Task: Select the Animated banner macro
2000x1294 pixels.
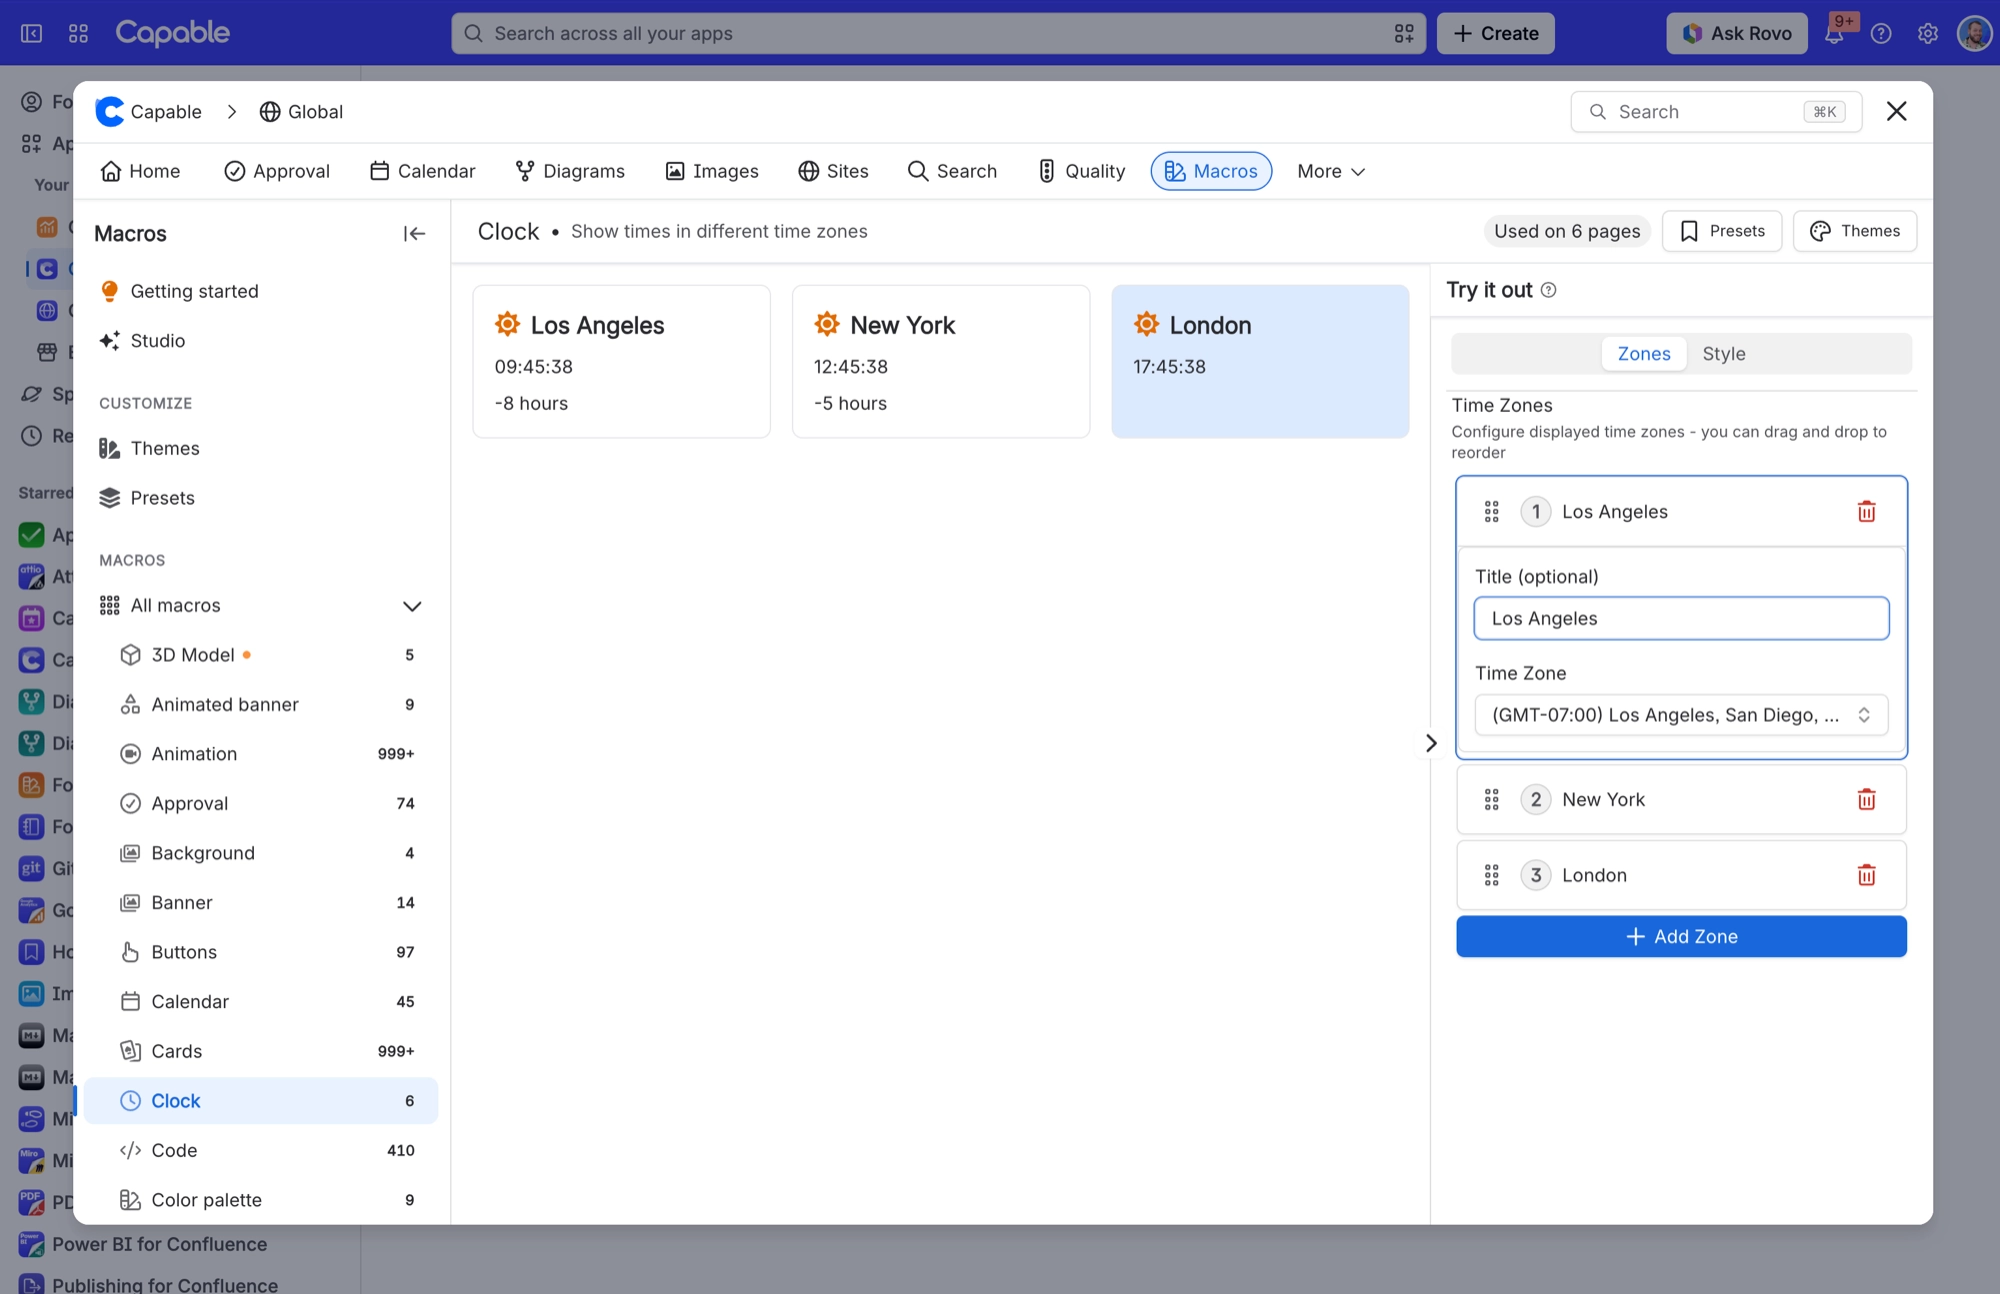Action: [261, 705]
